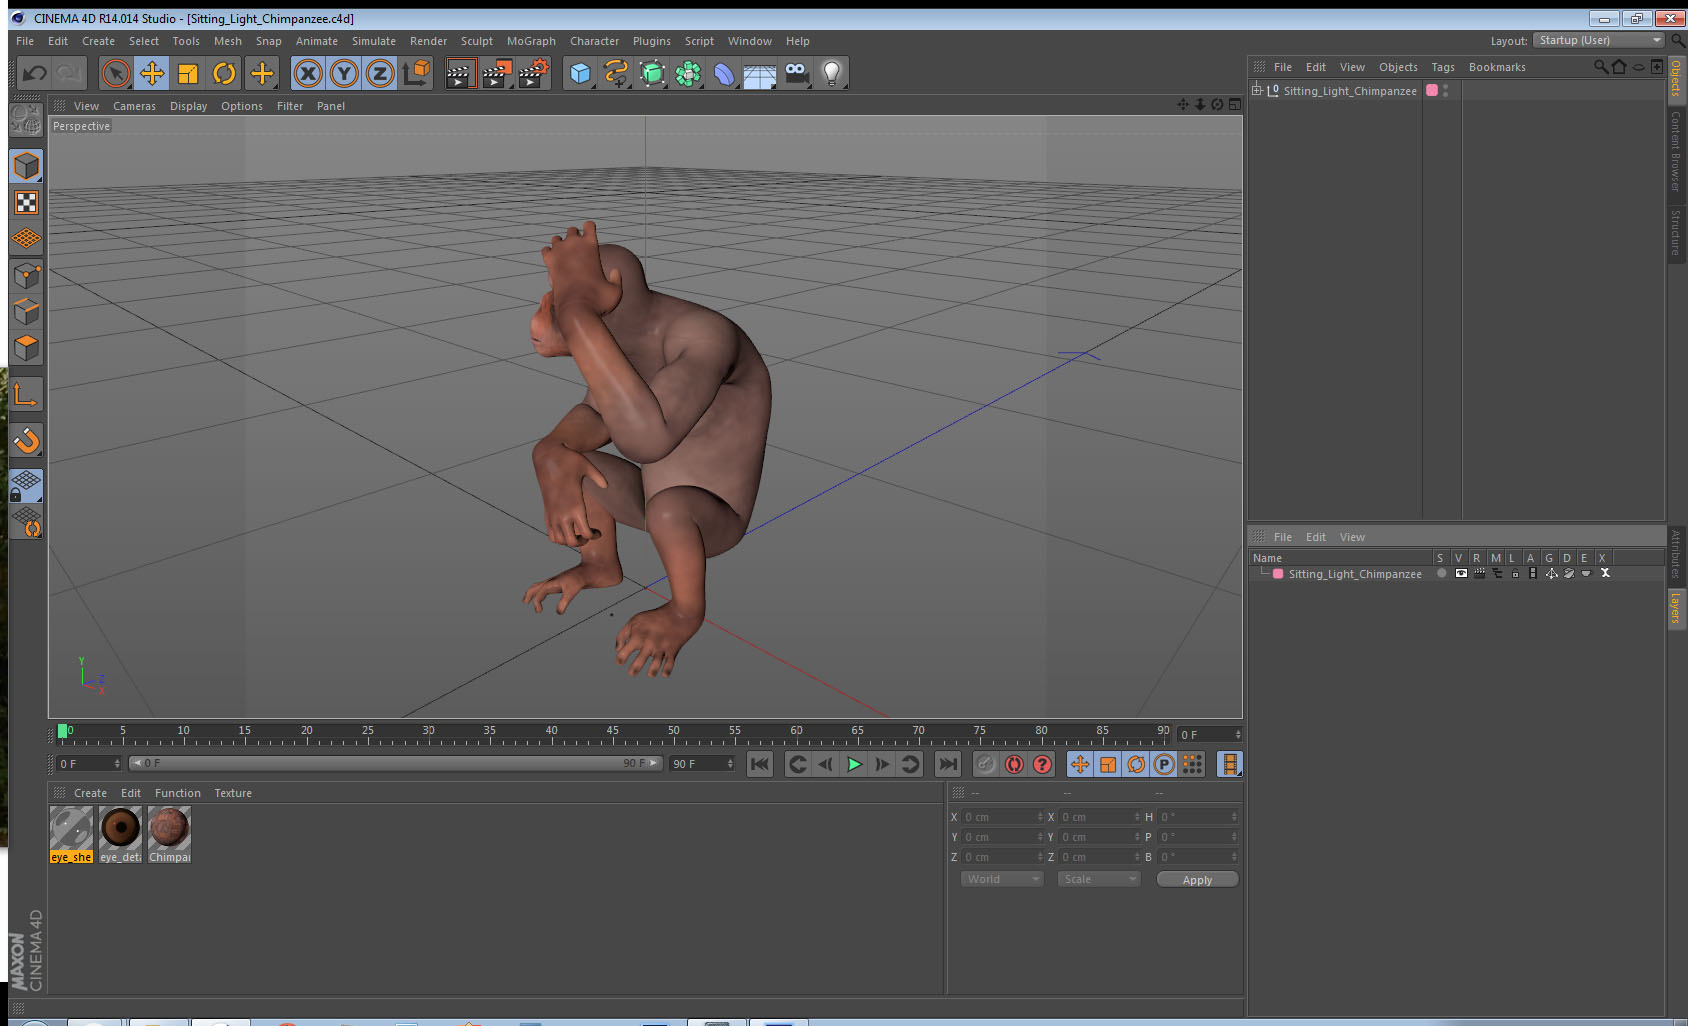Open material manager Texture menu
Image resolution: width=1688 pixels, height=1026 pixels.
coord(233,793)
